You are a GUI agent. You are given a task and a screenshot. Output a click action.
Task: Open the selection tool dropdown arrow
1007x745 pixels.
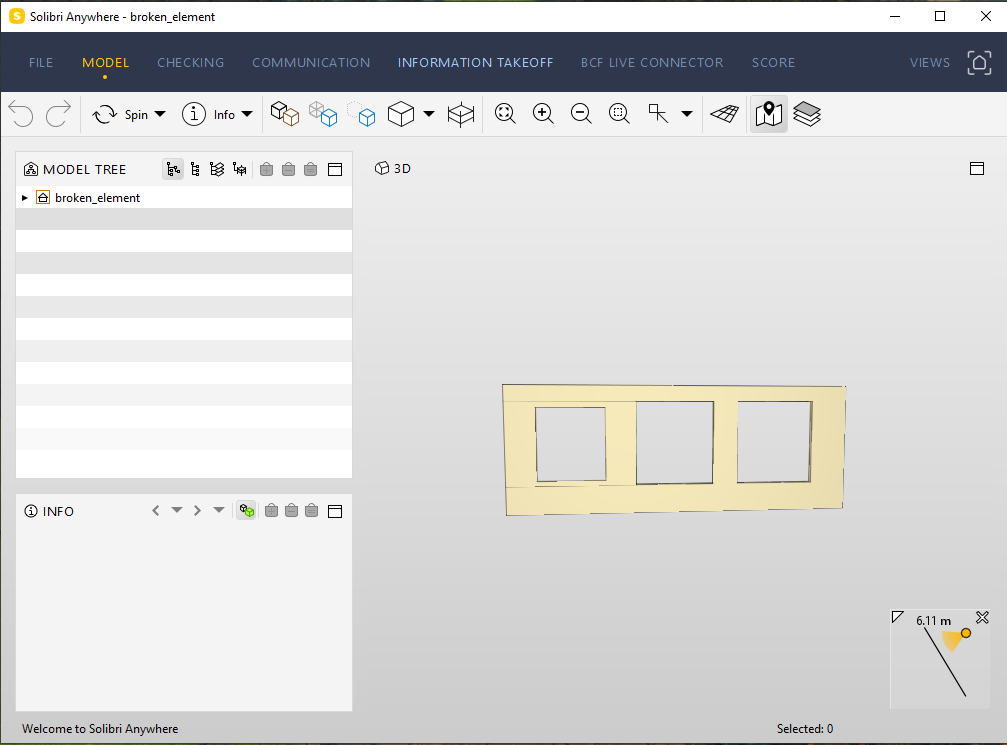tap(687, 114)
